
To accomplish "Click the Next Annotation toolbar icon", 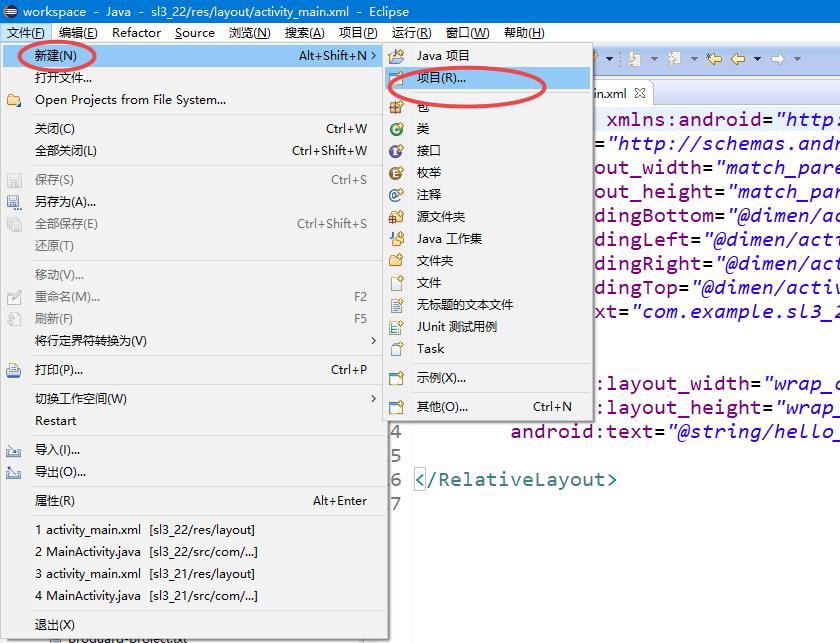I will tap(634, 58).
